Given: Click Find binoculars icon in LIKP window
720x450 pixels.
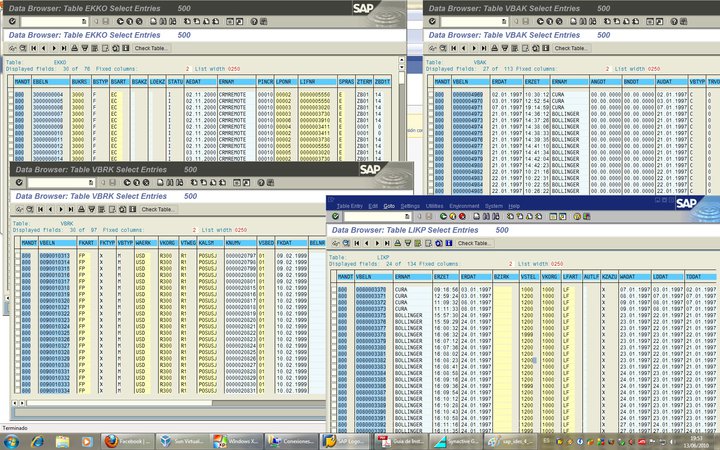Looking at the screenshot, I should coord(486,216).
